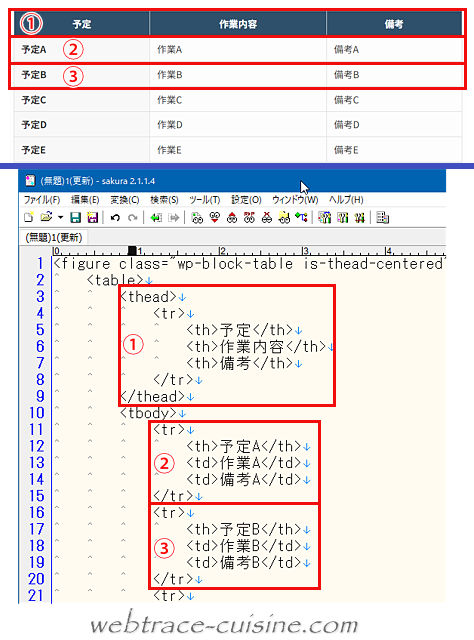Click the Find Next binoculars icon
The image size is (474, 640).
click(215, 218)
